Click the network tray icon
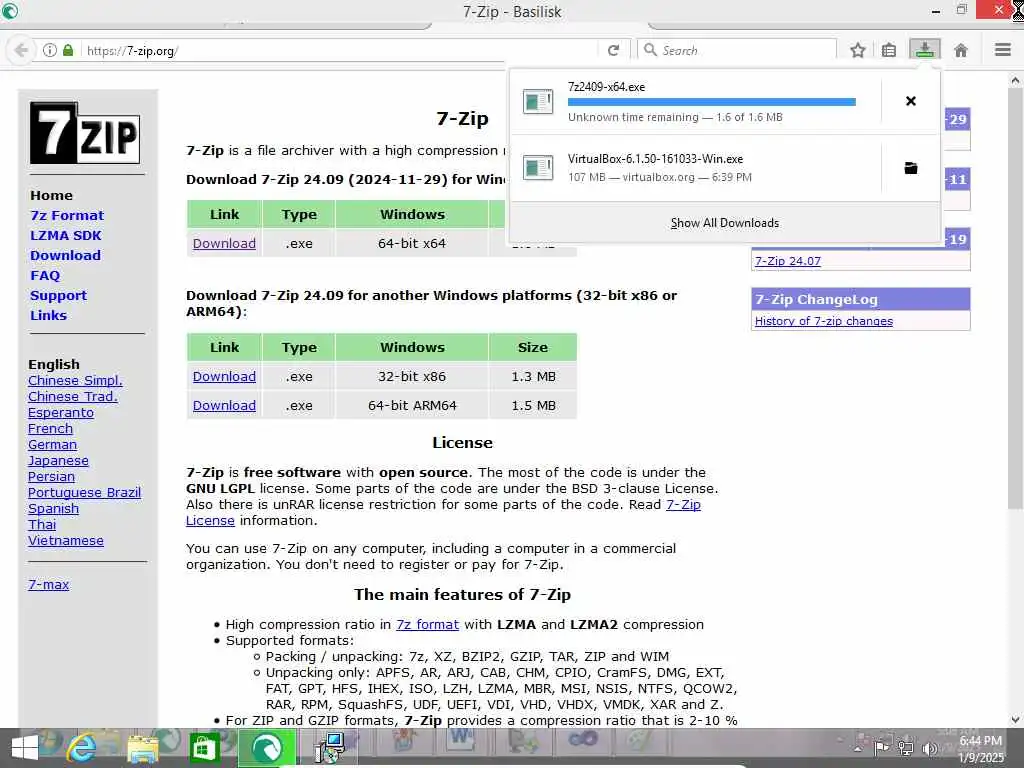The image size is (1024, 768). coord(906,748)
